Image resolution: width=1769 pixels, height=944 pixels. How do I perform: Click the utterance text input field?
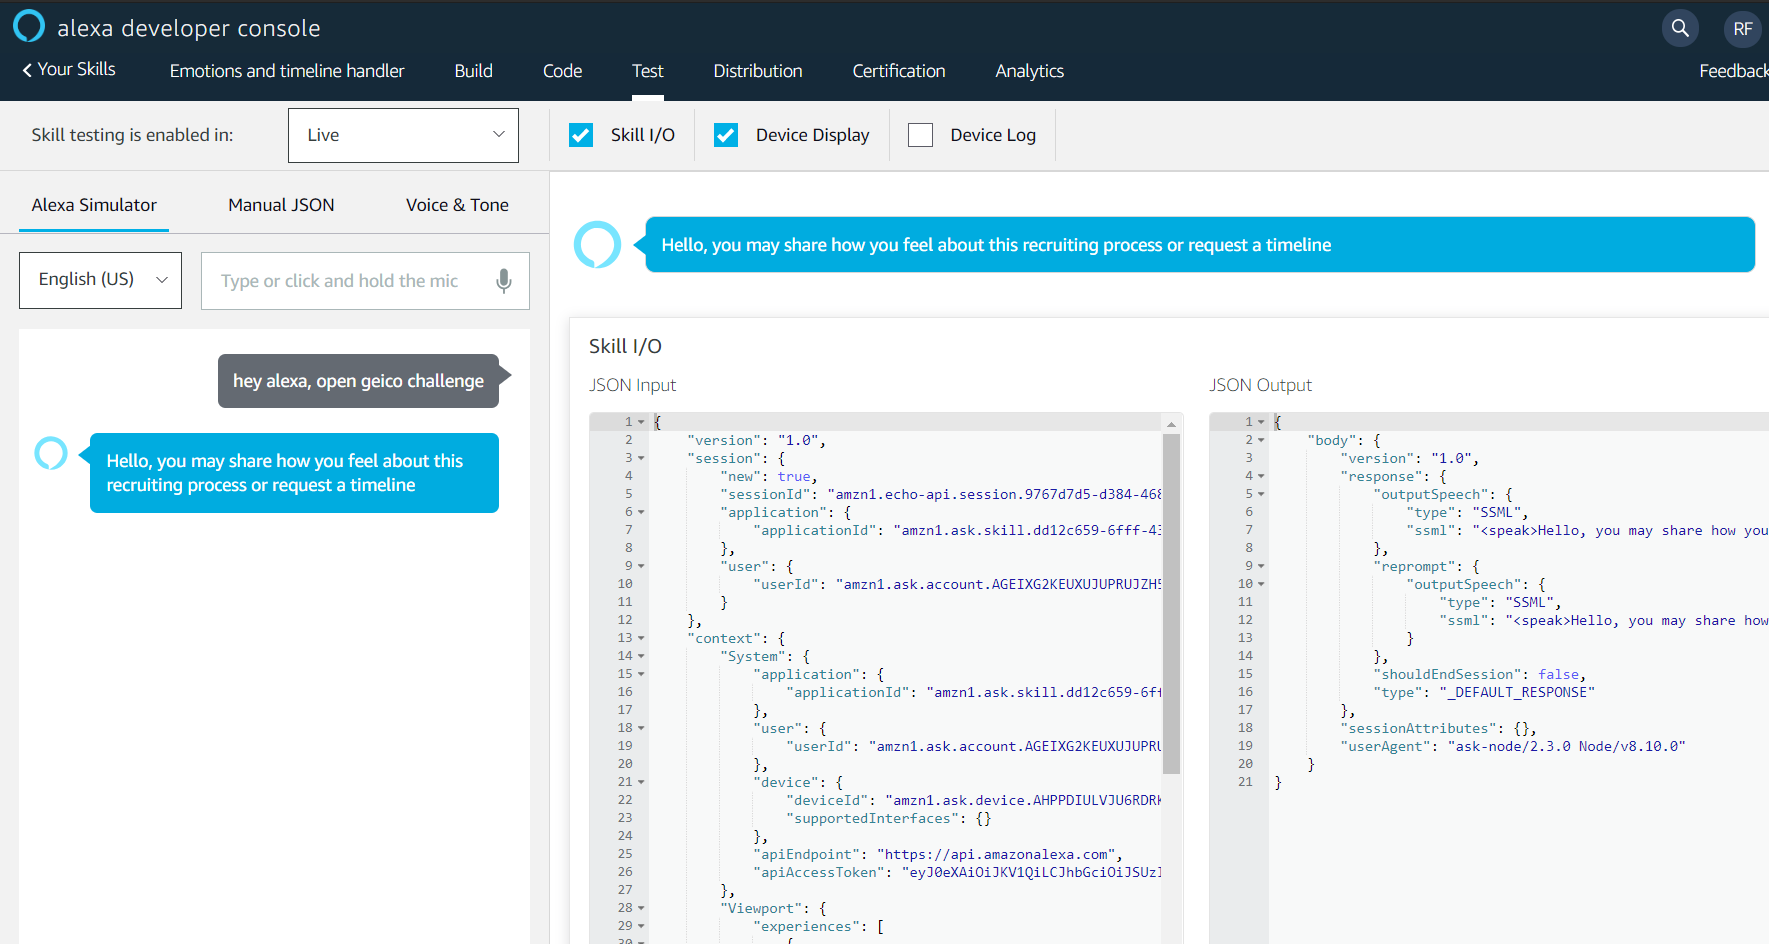click(x=365, y=281)
